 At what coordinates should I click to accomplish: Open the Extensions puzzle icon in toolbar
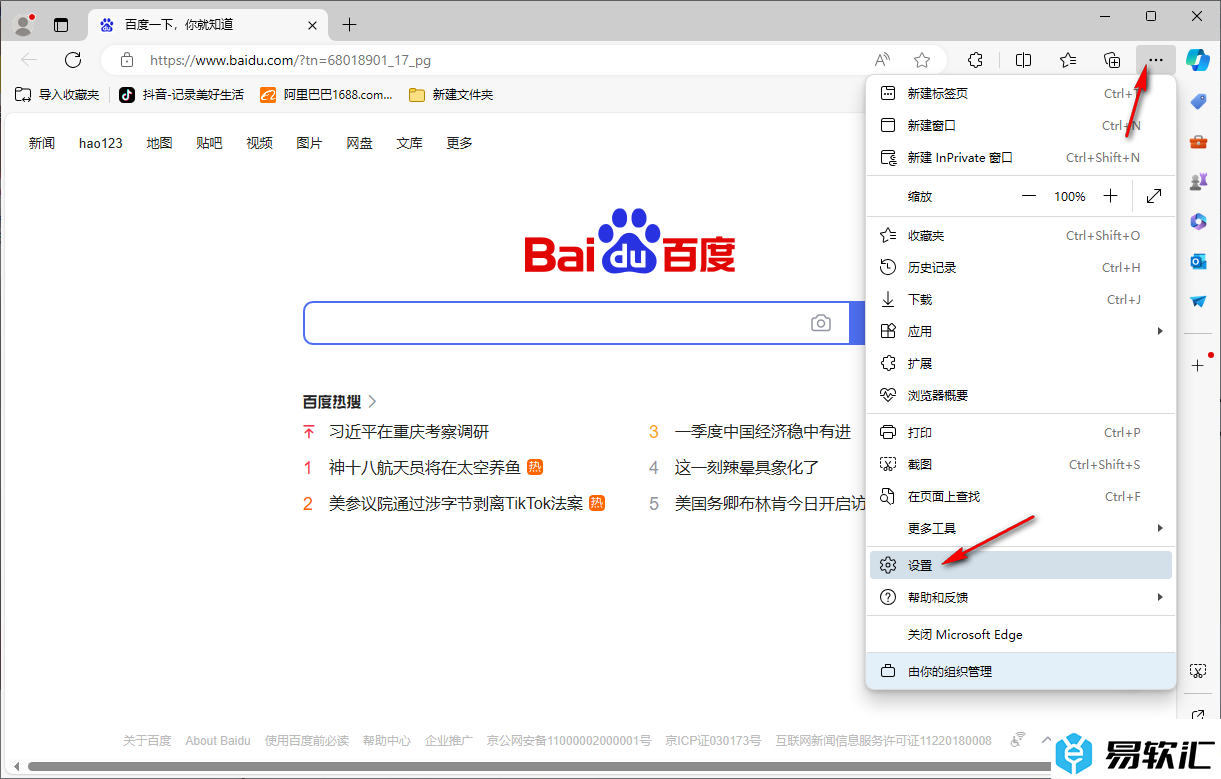[977, 60]
